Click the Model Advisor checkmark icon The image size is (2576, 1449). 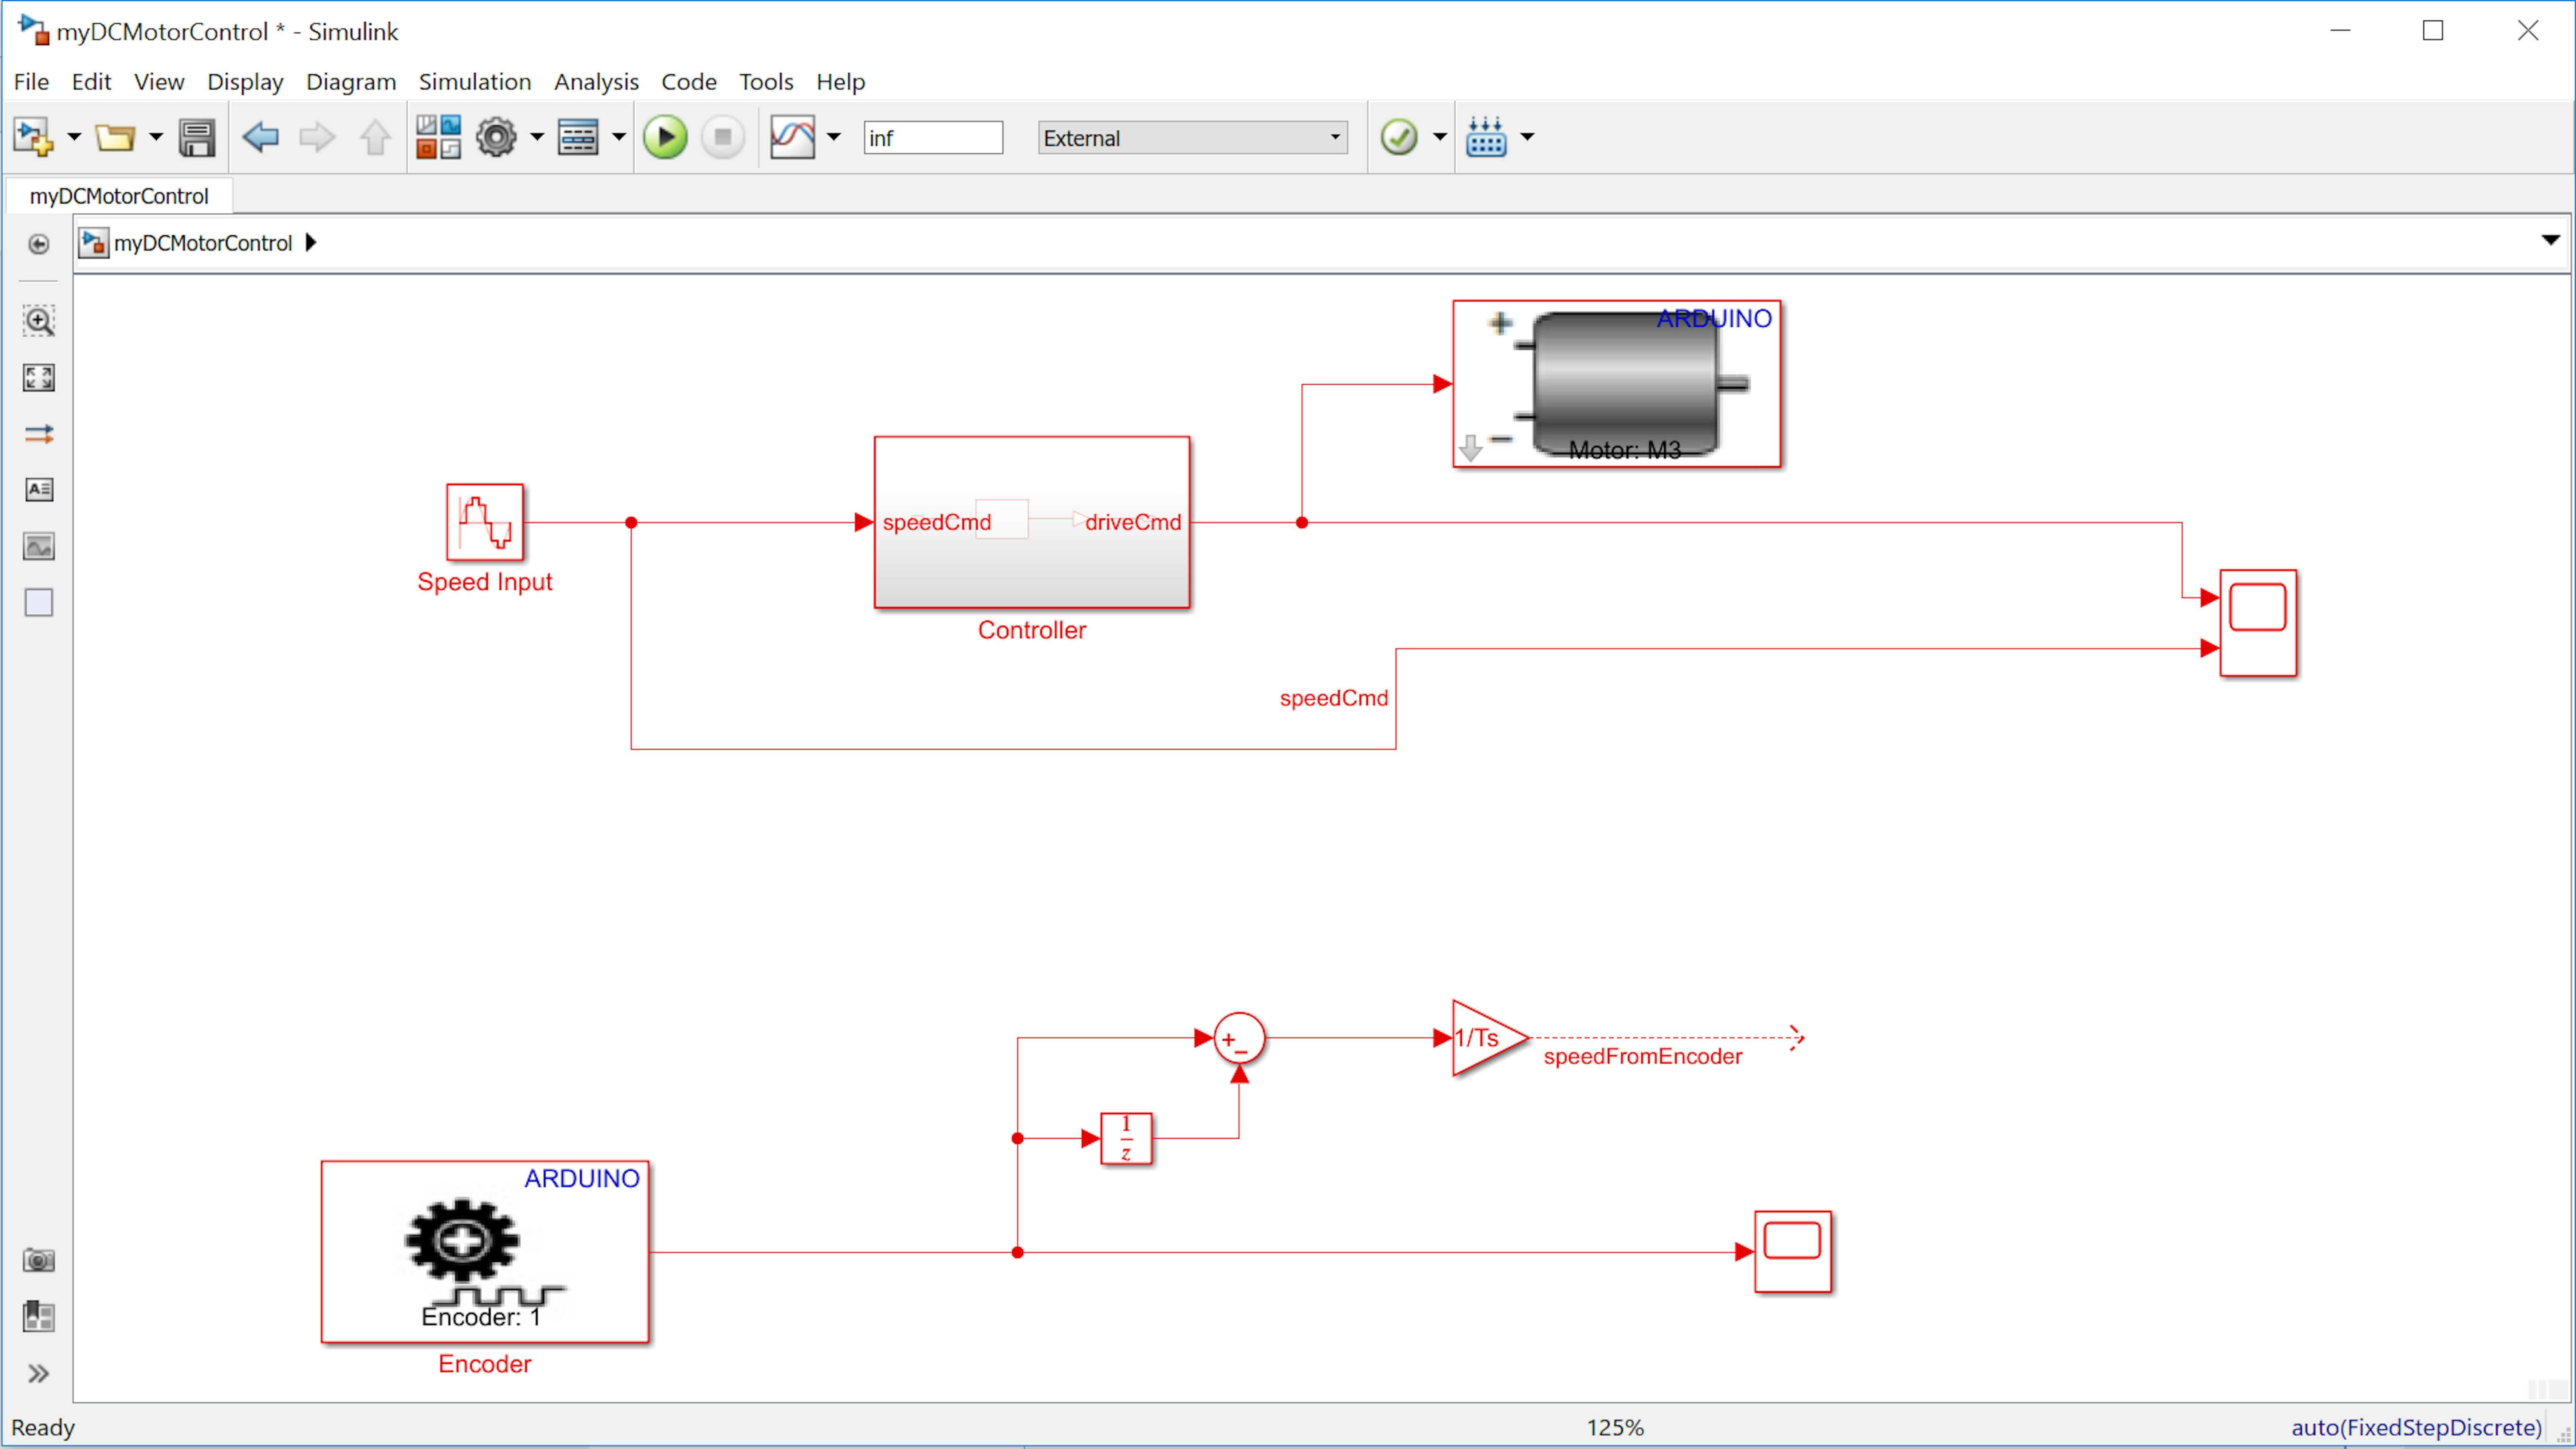pyautogui.click(x=1399, y=137)
